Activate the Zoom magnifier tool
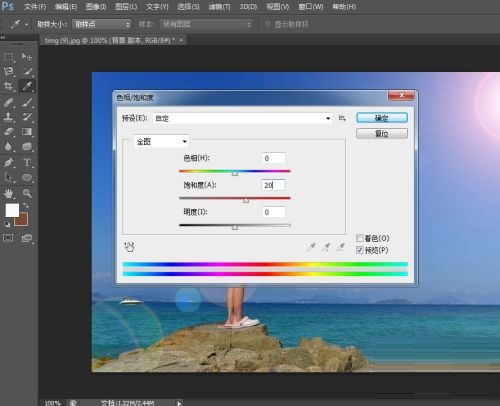 click(27, 193)
